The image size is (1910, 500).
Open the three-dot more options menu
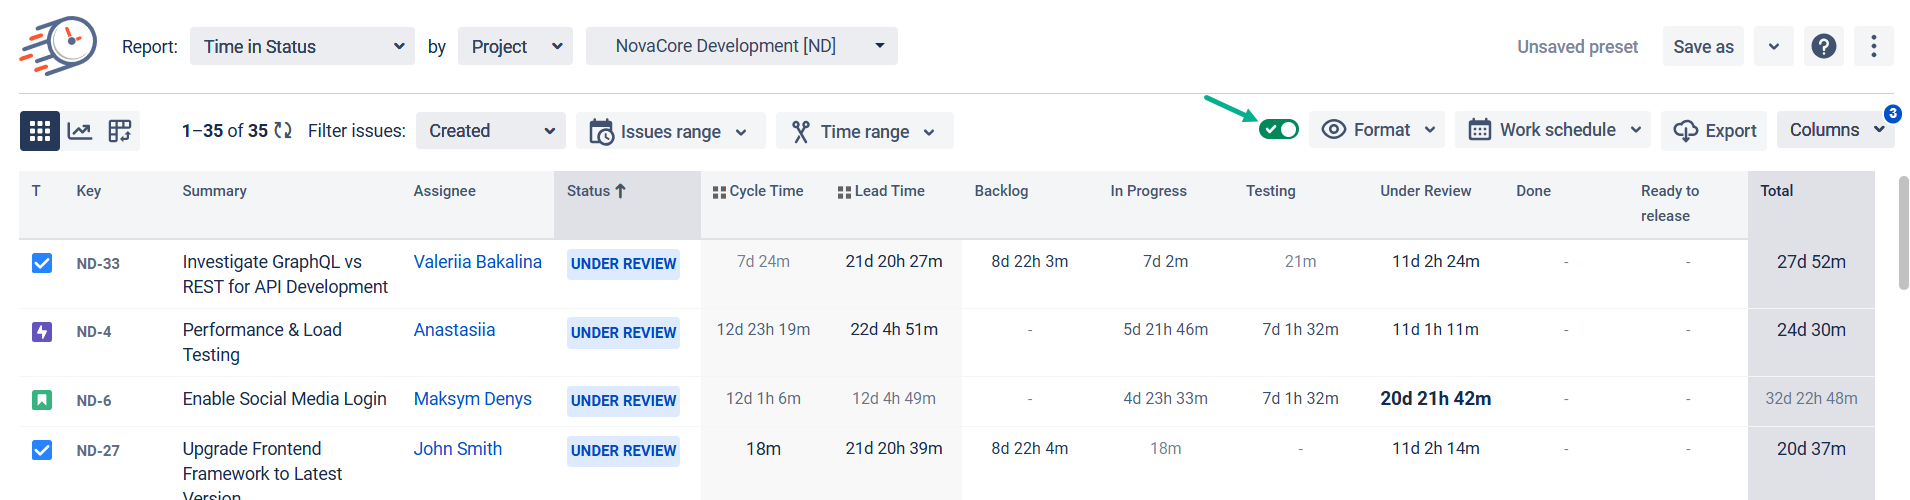tap(1873, 46)
